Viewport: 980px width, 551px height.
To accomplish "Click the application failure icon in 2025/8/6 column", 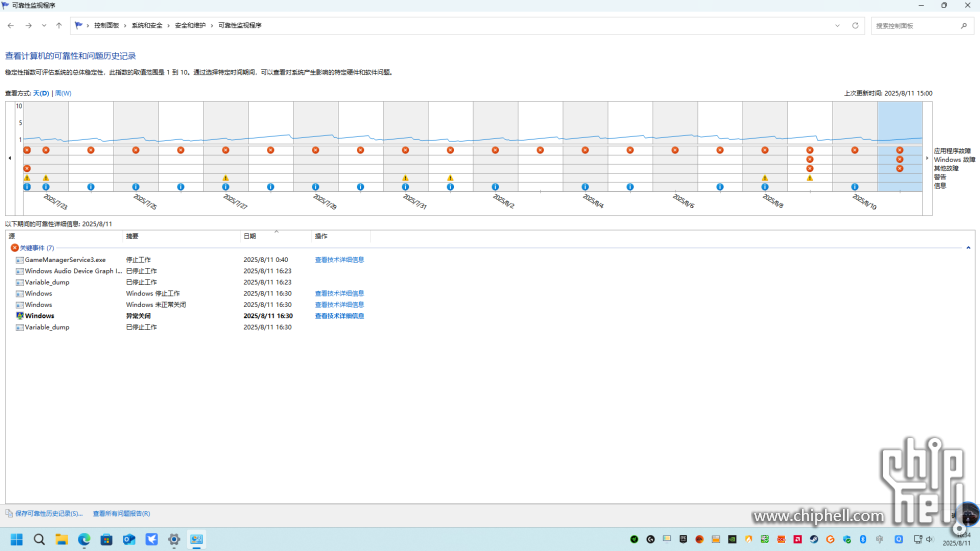I will click(x=675, y=150).
